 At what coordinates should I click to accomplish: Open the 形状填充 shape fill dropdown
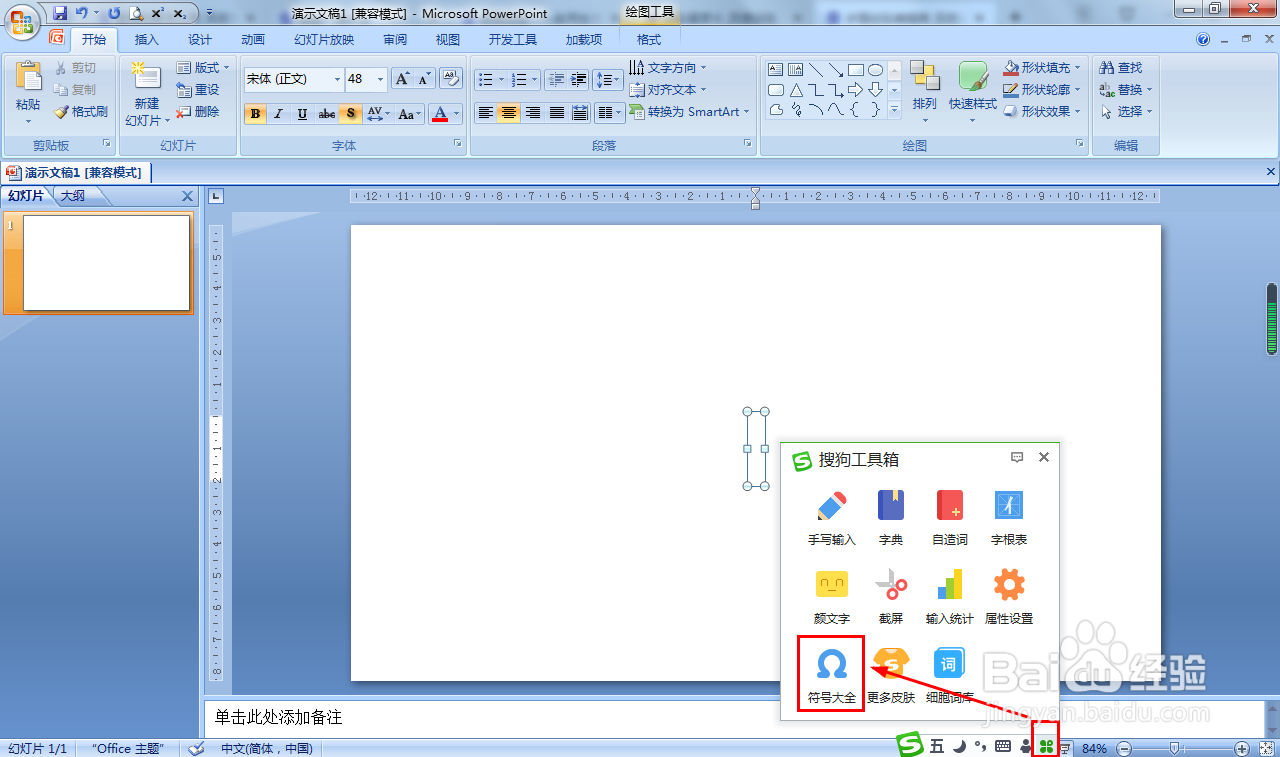[1042, 68]
